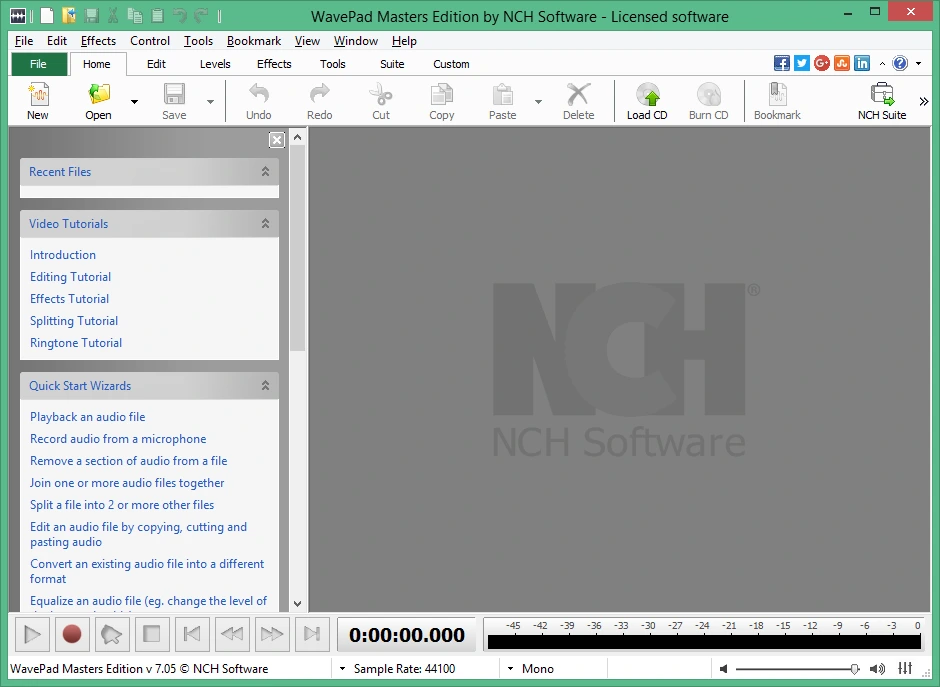This screenshot has width=940, height=687.
Task: Click the Delete X icon
Action: [579, 95]
